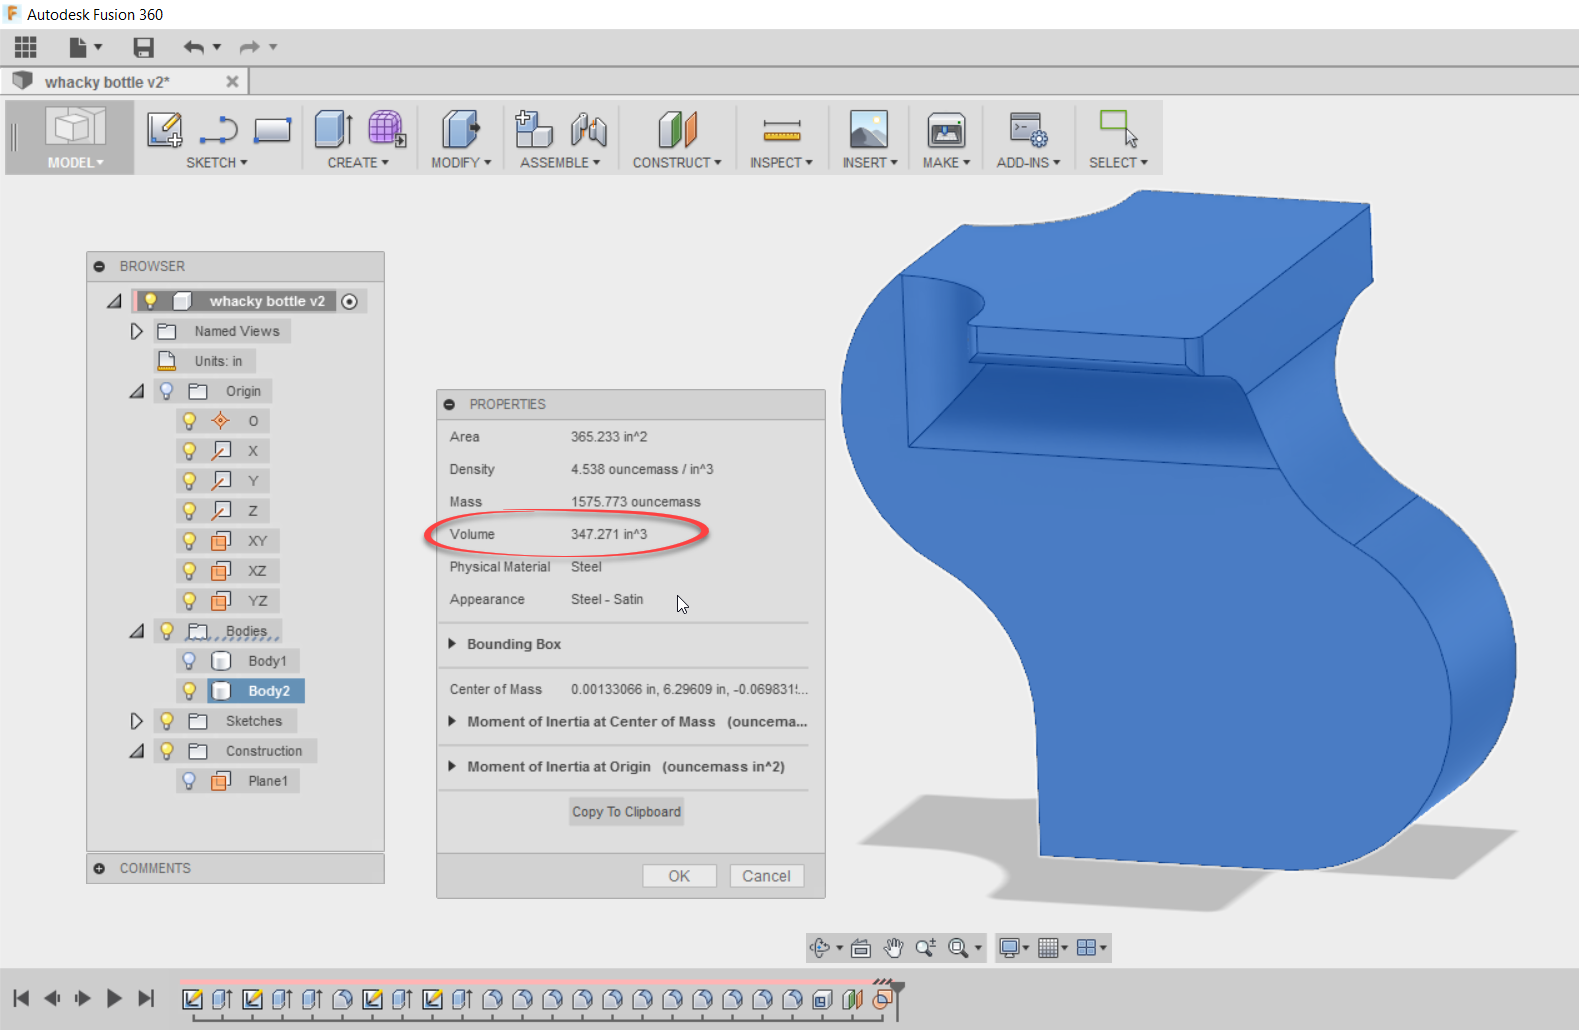Toggle visibility bulb of YZ plane
This screenshot has height=1030, width=1579.
tap(189, 601)
